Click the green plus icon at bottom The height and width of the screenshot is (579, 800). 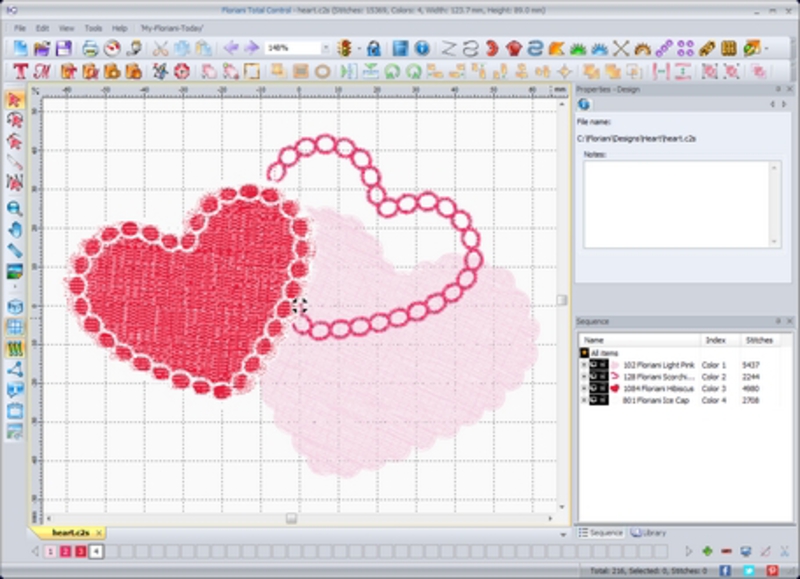[x=708, y=551]
